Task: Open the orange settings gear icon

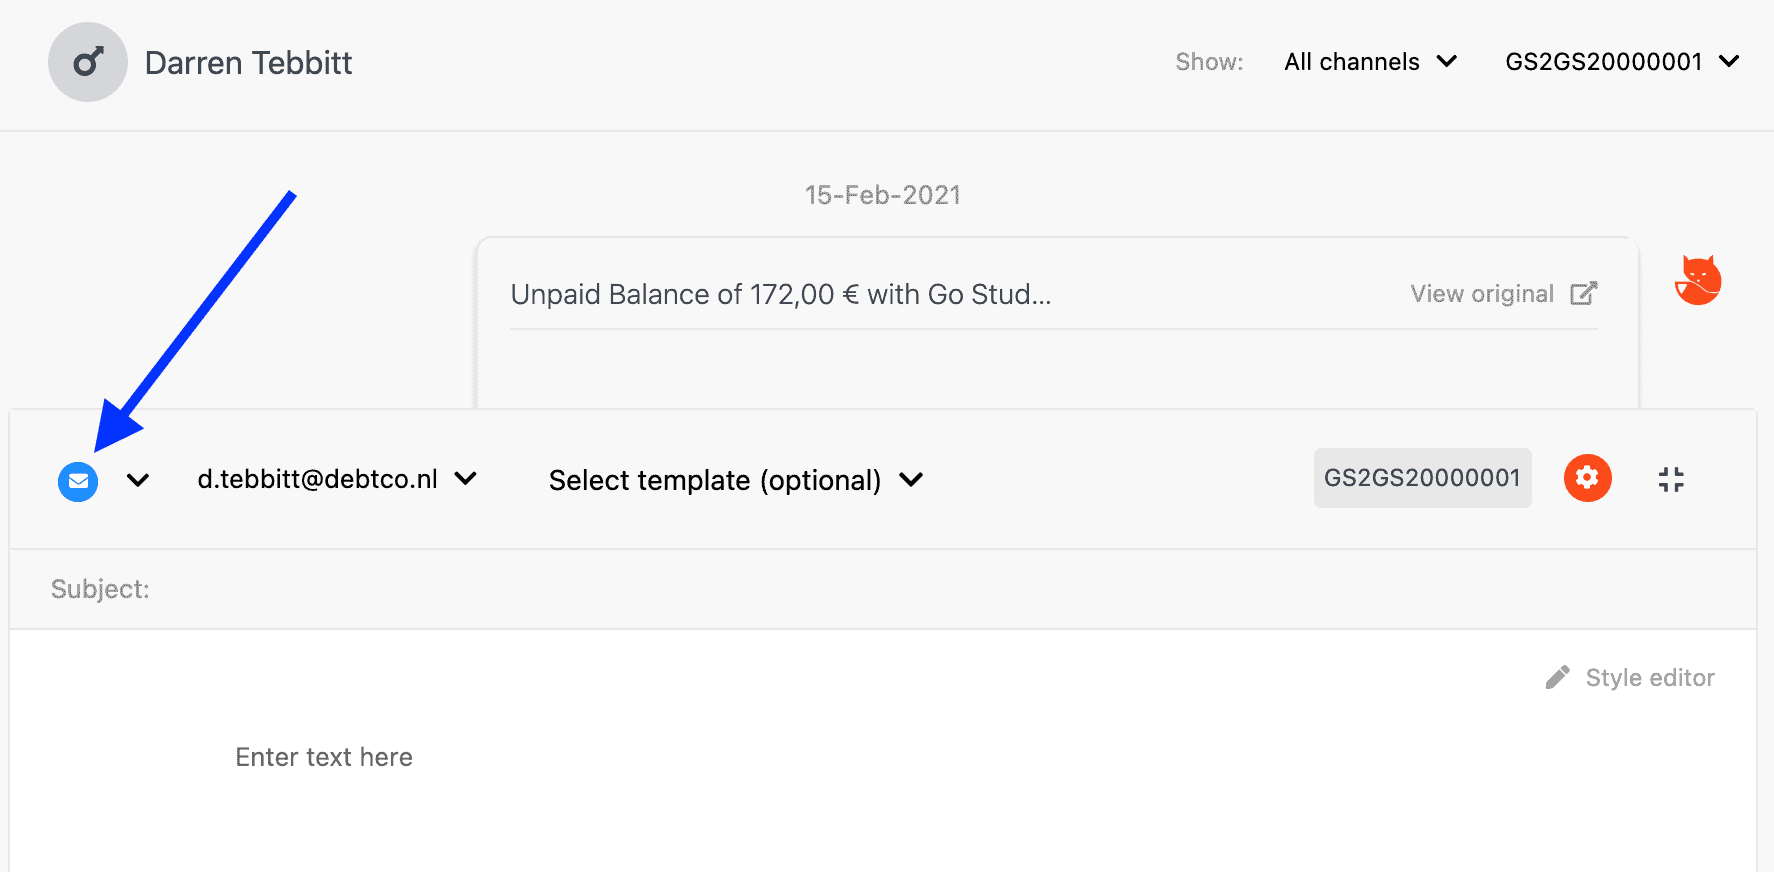Action: [1587, 478]
